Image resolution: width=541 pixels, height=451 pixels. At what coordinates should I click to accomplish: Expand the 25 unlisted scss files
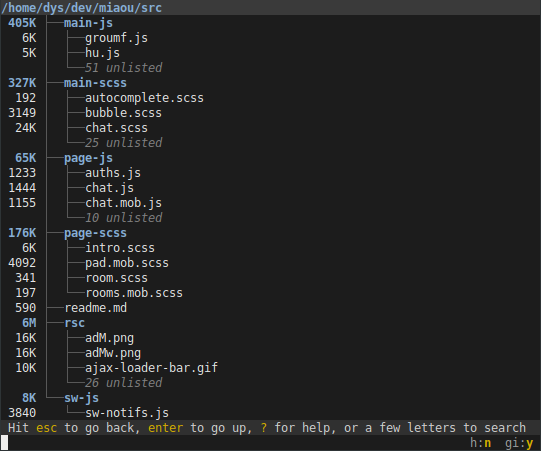tap(124, 143)
